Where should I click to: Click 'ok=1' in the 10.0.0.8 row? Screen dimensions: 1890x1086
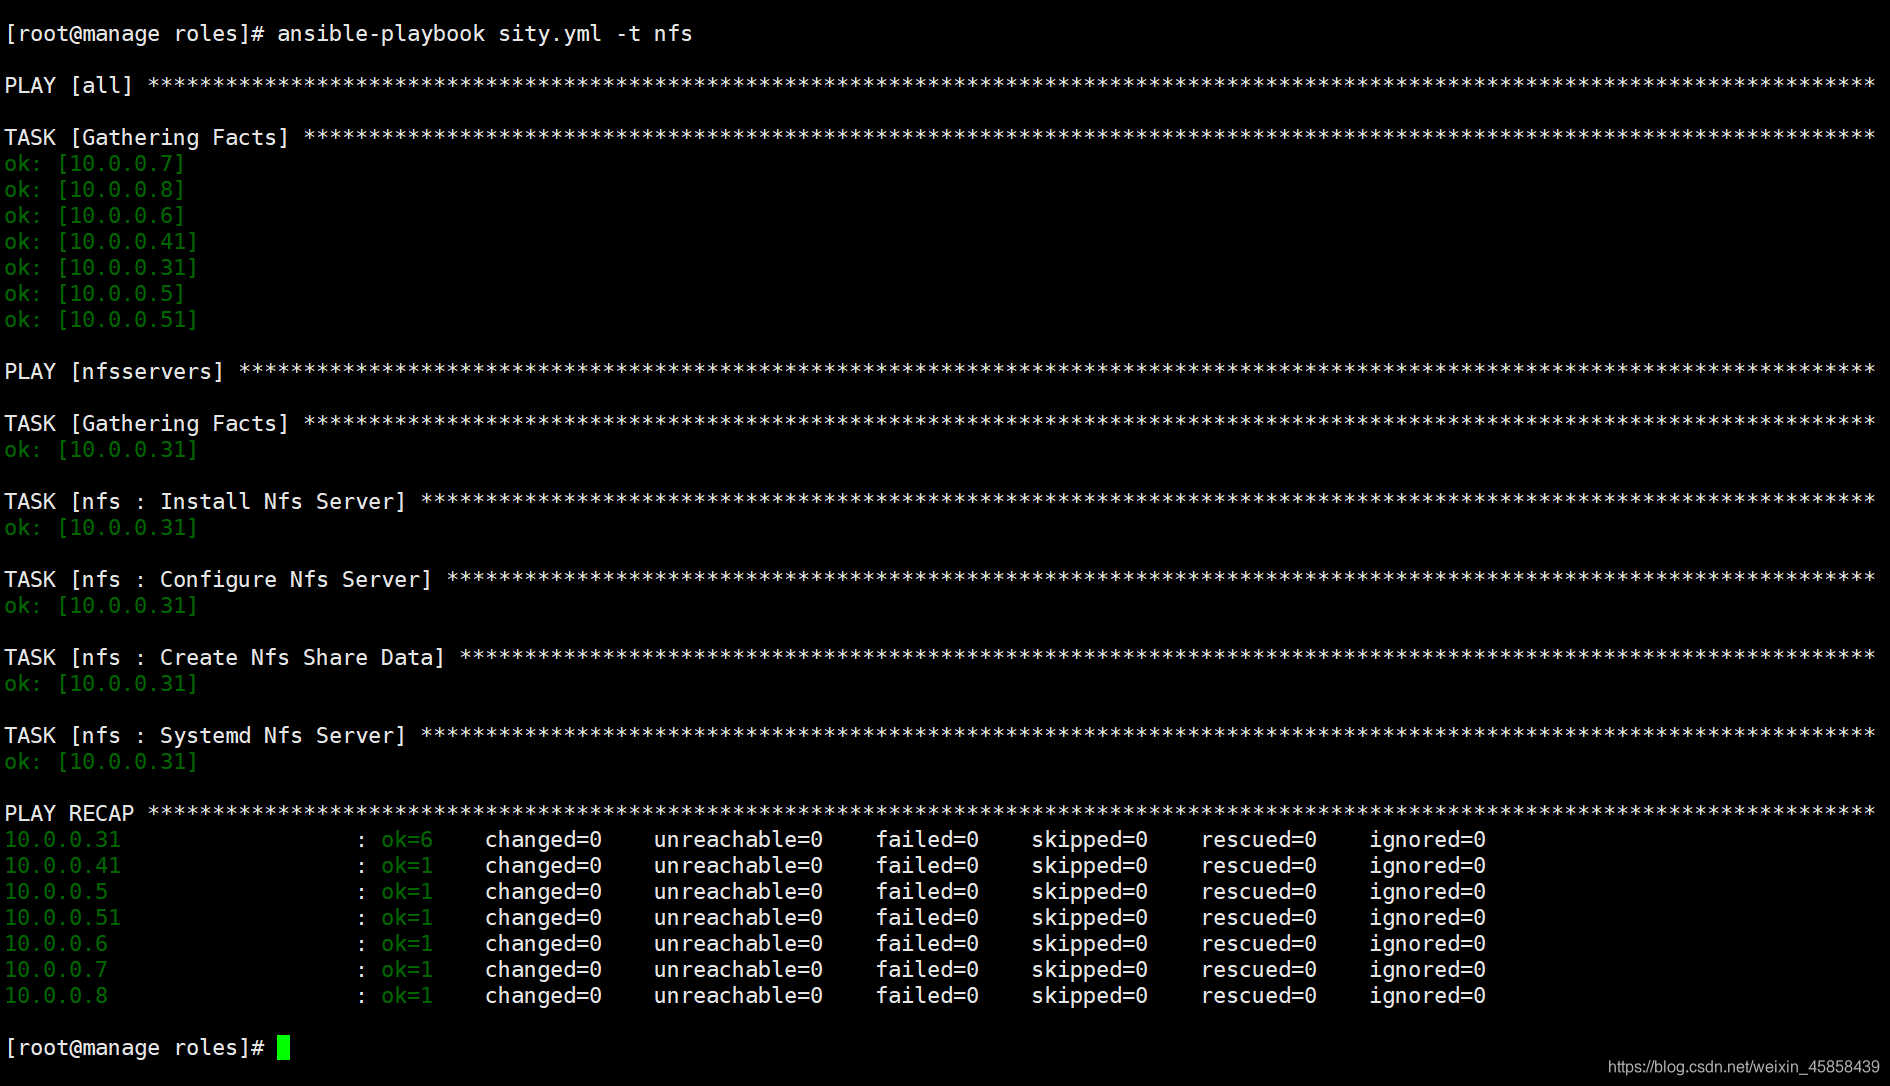click(407, 996)
